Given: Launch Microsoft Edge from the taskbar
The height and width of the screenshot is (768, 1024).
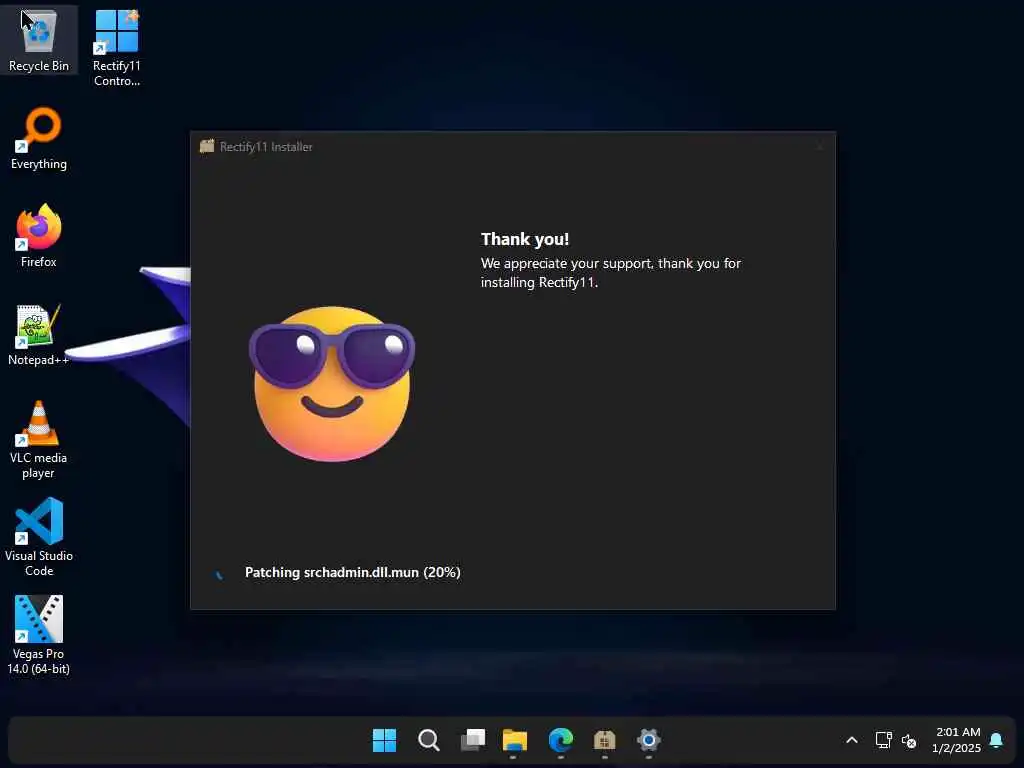Looking at the screenshot, I should [x=560, y=740].
